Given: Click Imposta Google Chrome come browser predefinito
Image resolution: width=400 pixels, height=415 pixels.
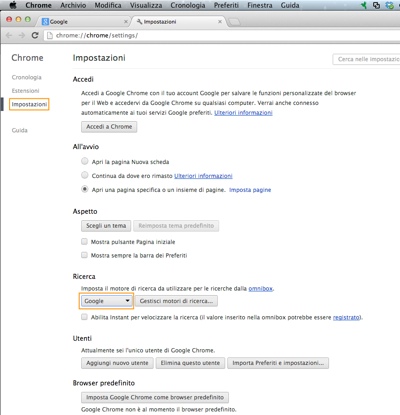Looking at the screenshot, I should tap(155, 397).
